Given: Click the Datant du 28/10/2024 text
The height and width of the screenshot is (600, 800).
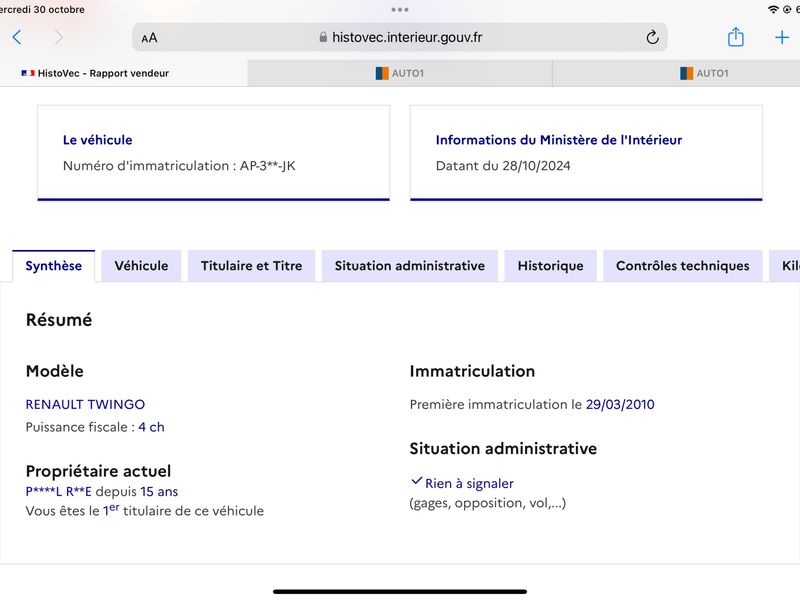Looking at the screenshot, I should tap(503, 166).
